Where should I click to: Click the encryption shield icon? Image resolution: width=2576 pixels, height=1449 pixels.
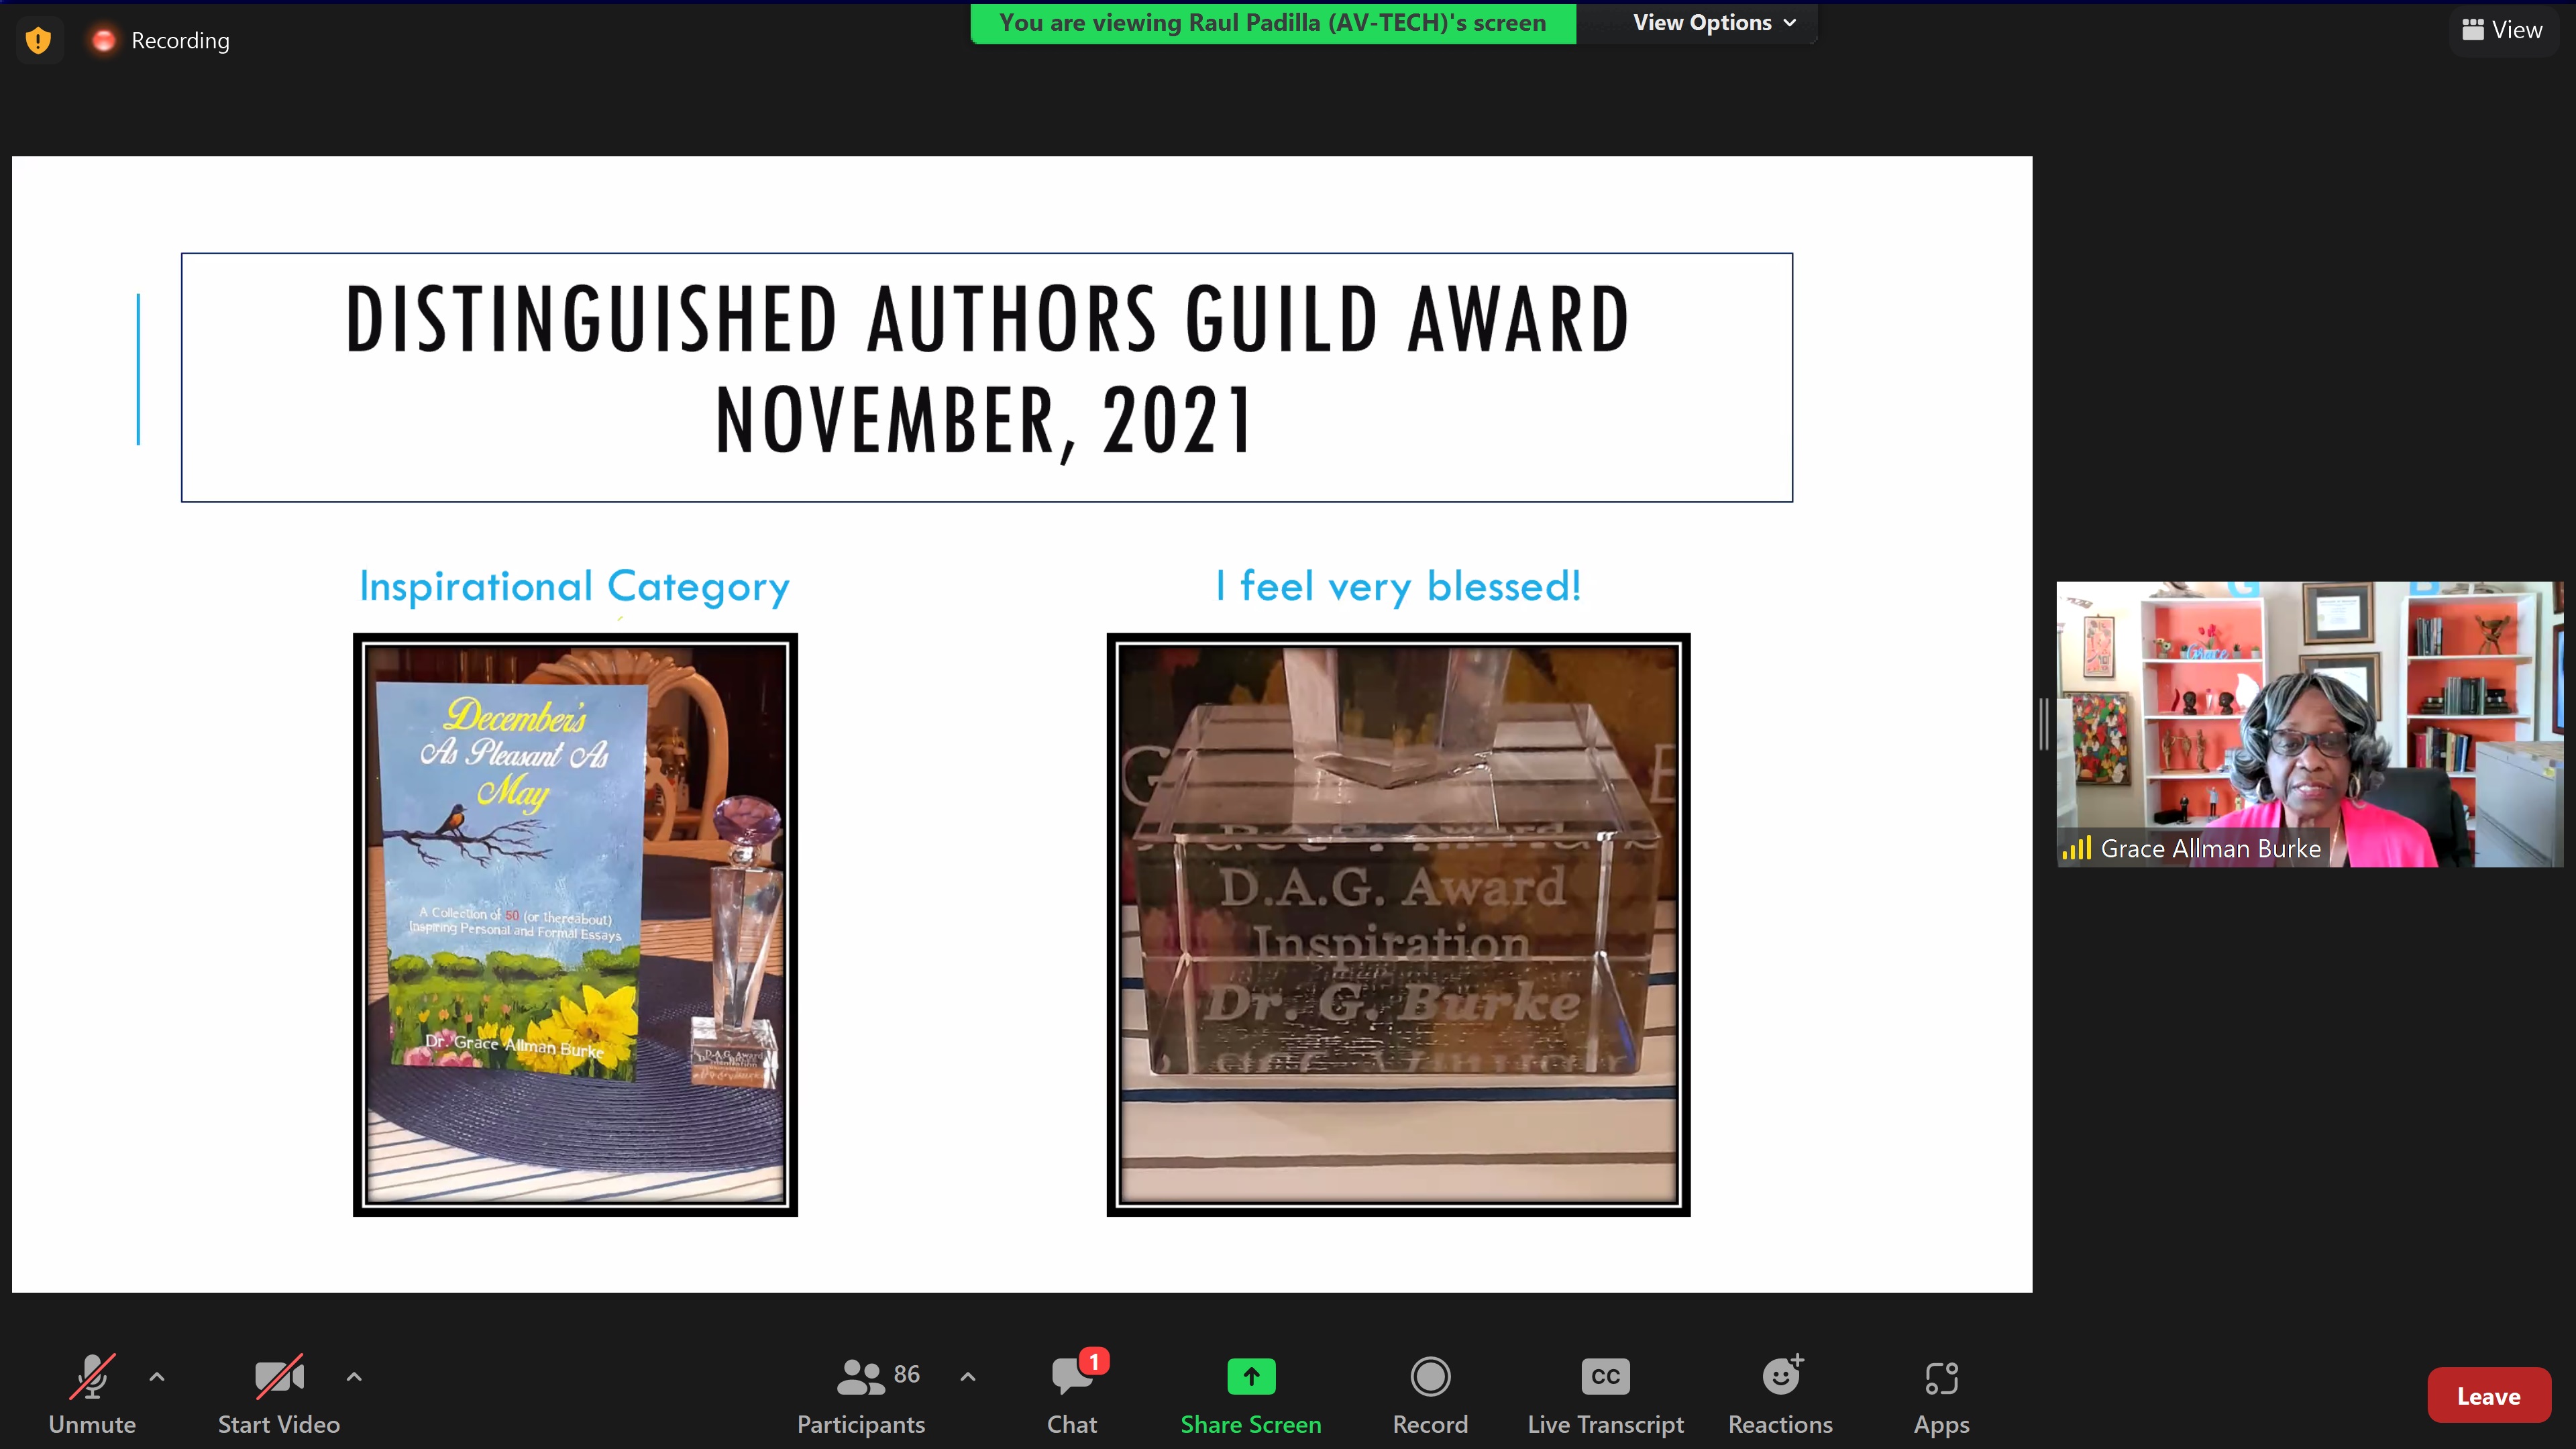[x=38, y=40]
